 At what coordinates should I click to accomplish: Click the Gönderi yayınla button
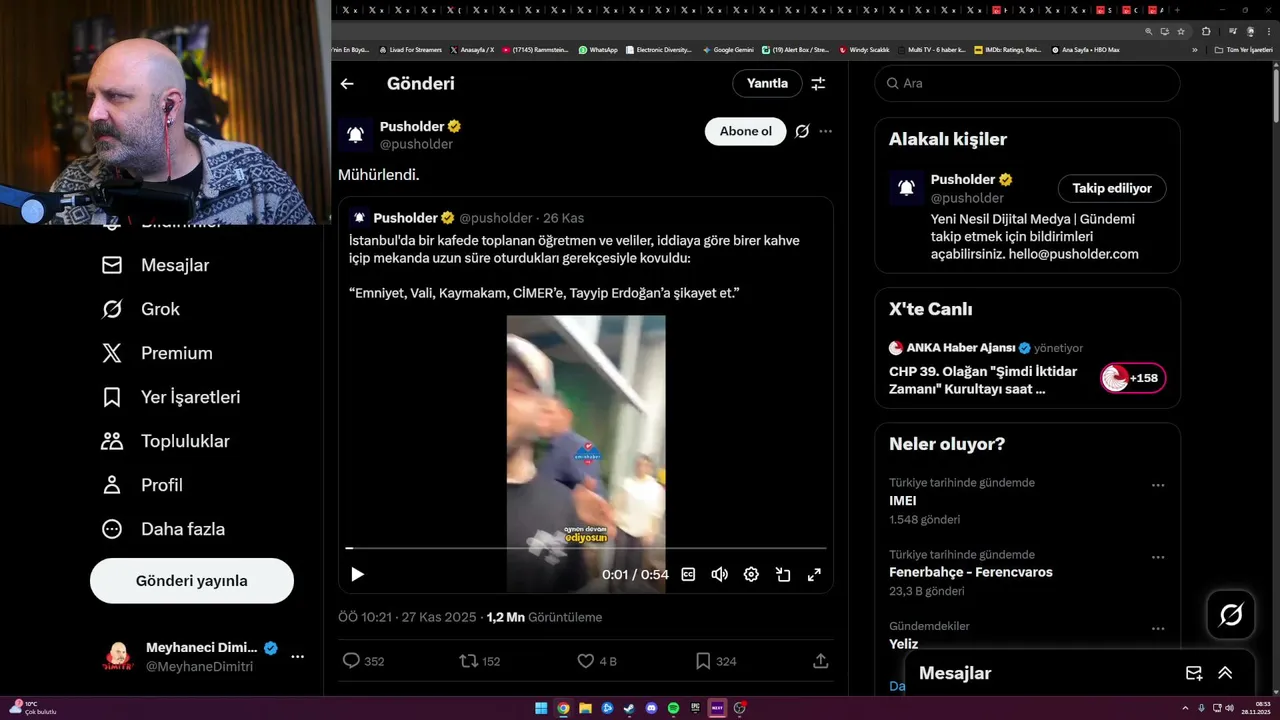coord(192,581)
